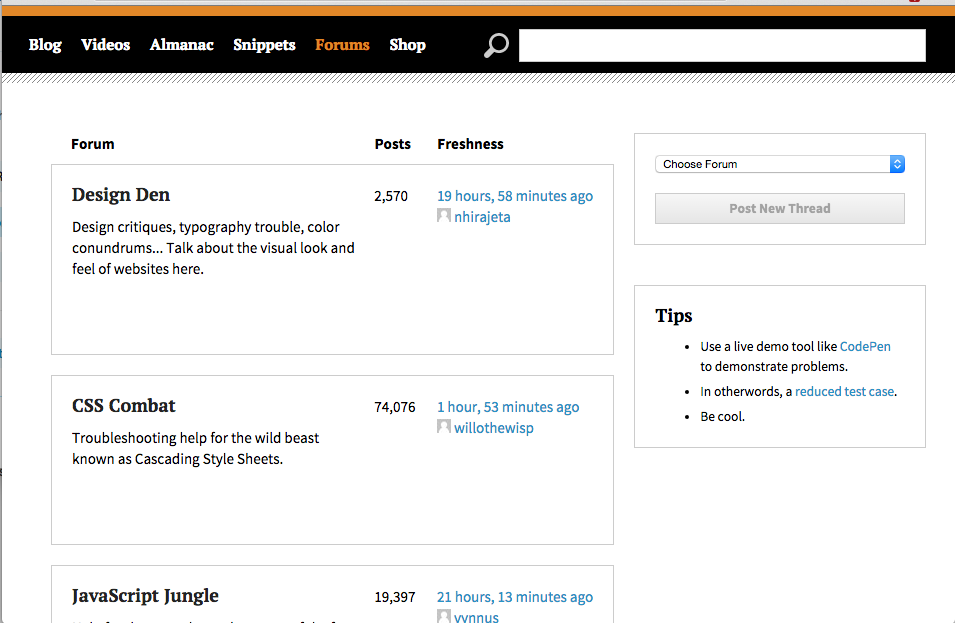Image resolution: width=955 pixels, height=623 pixels.
Task: Click the '1 hour, 53 minutes ago' timestamp
Action: pos(508,406)
